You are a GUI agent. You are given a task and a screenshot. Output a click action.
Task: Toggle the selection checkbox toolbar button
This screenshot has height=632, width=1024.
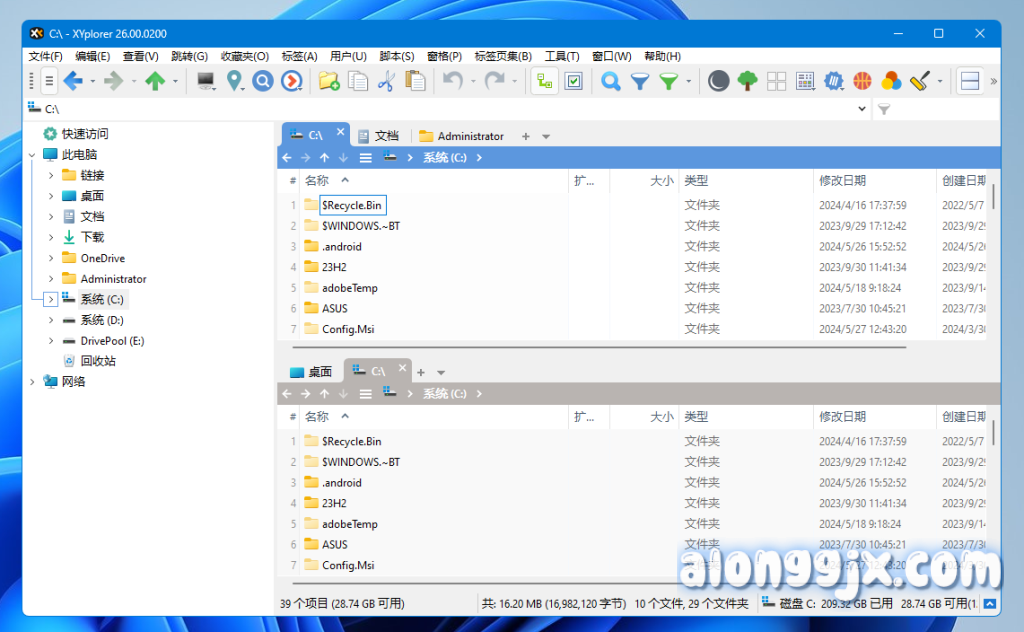(573, 81)
